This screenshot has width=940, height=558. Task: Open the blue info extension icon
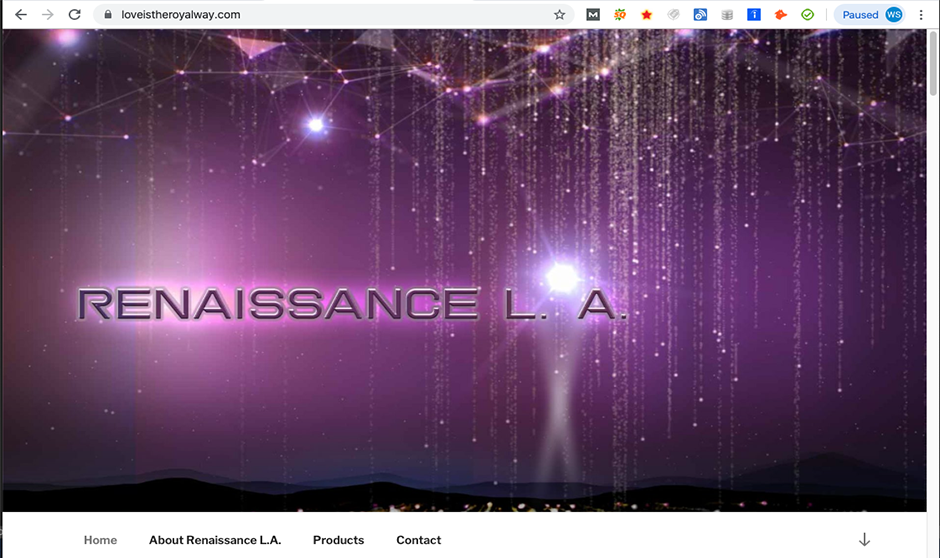[754, 14]
